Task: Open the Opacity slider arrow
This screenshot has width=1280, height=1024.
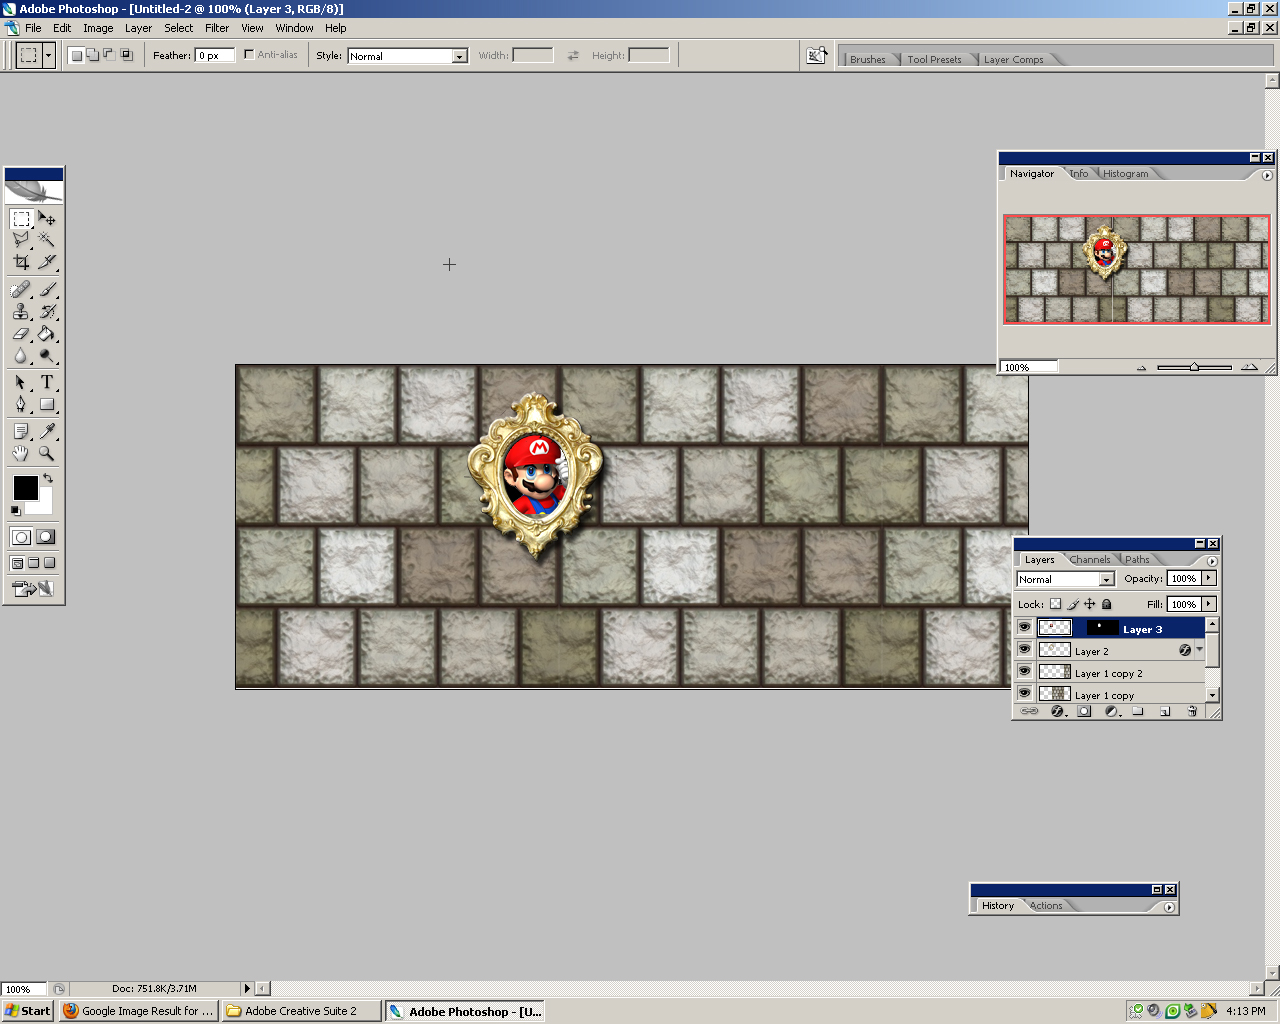Action: pos(1209,578)
